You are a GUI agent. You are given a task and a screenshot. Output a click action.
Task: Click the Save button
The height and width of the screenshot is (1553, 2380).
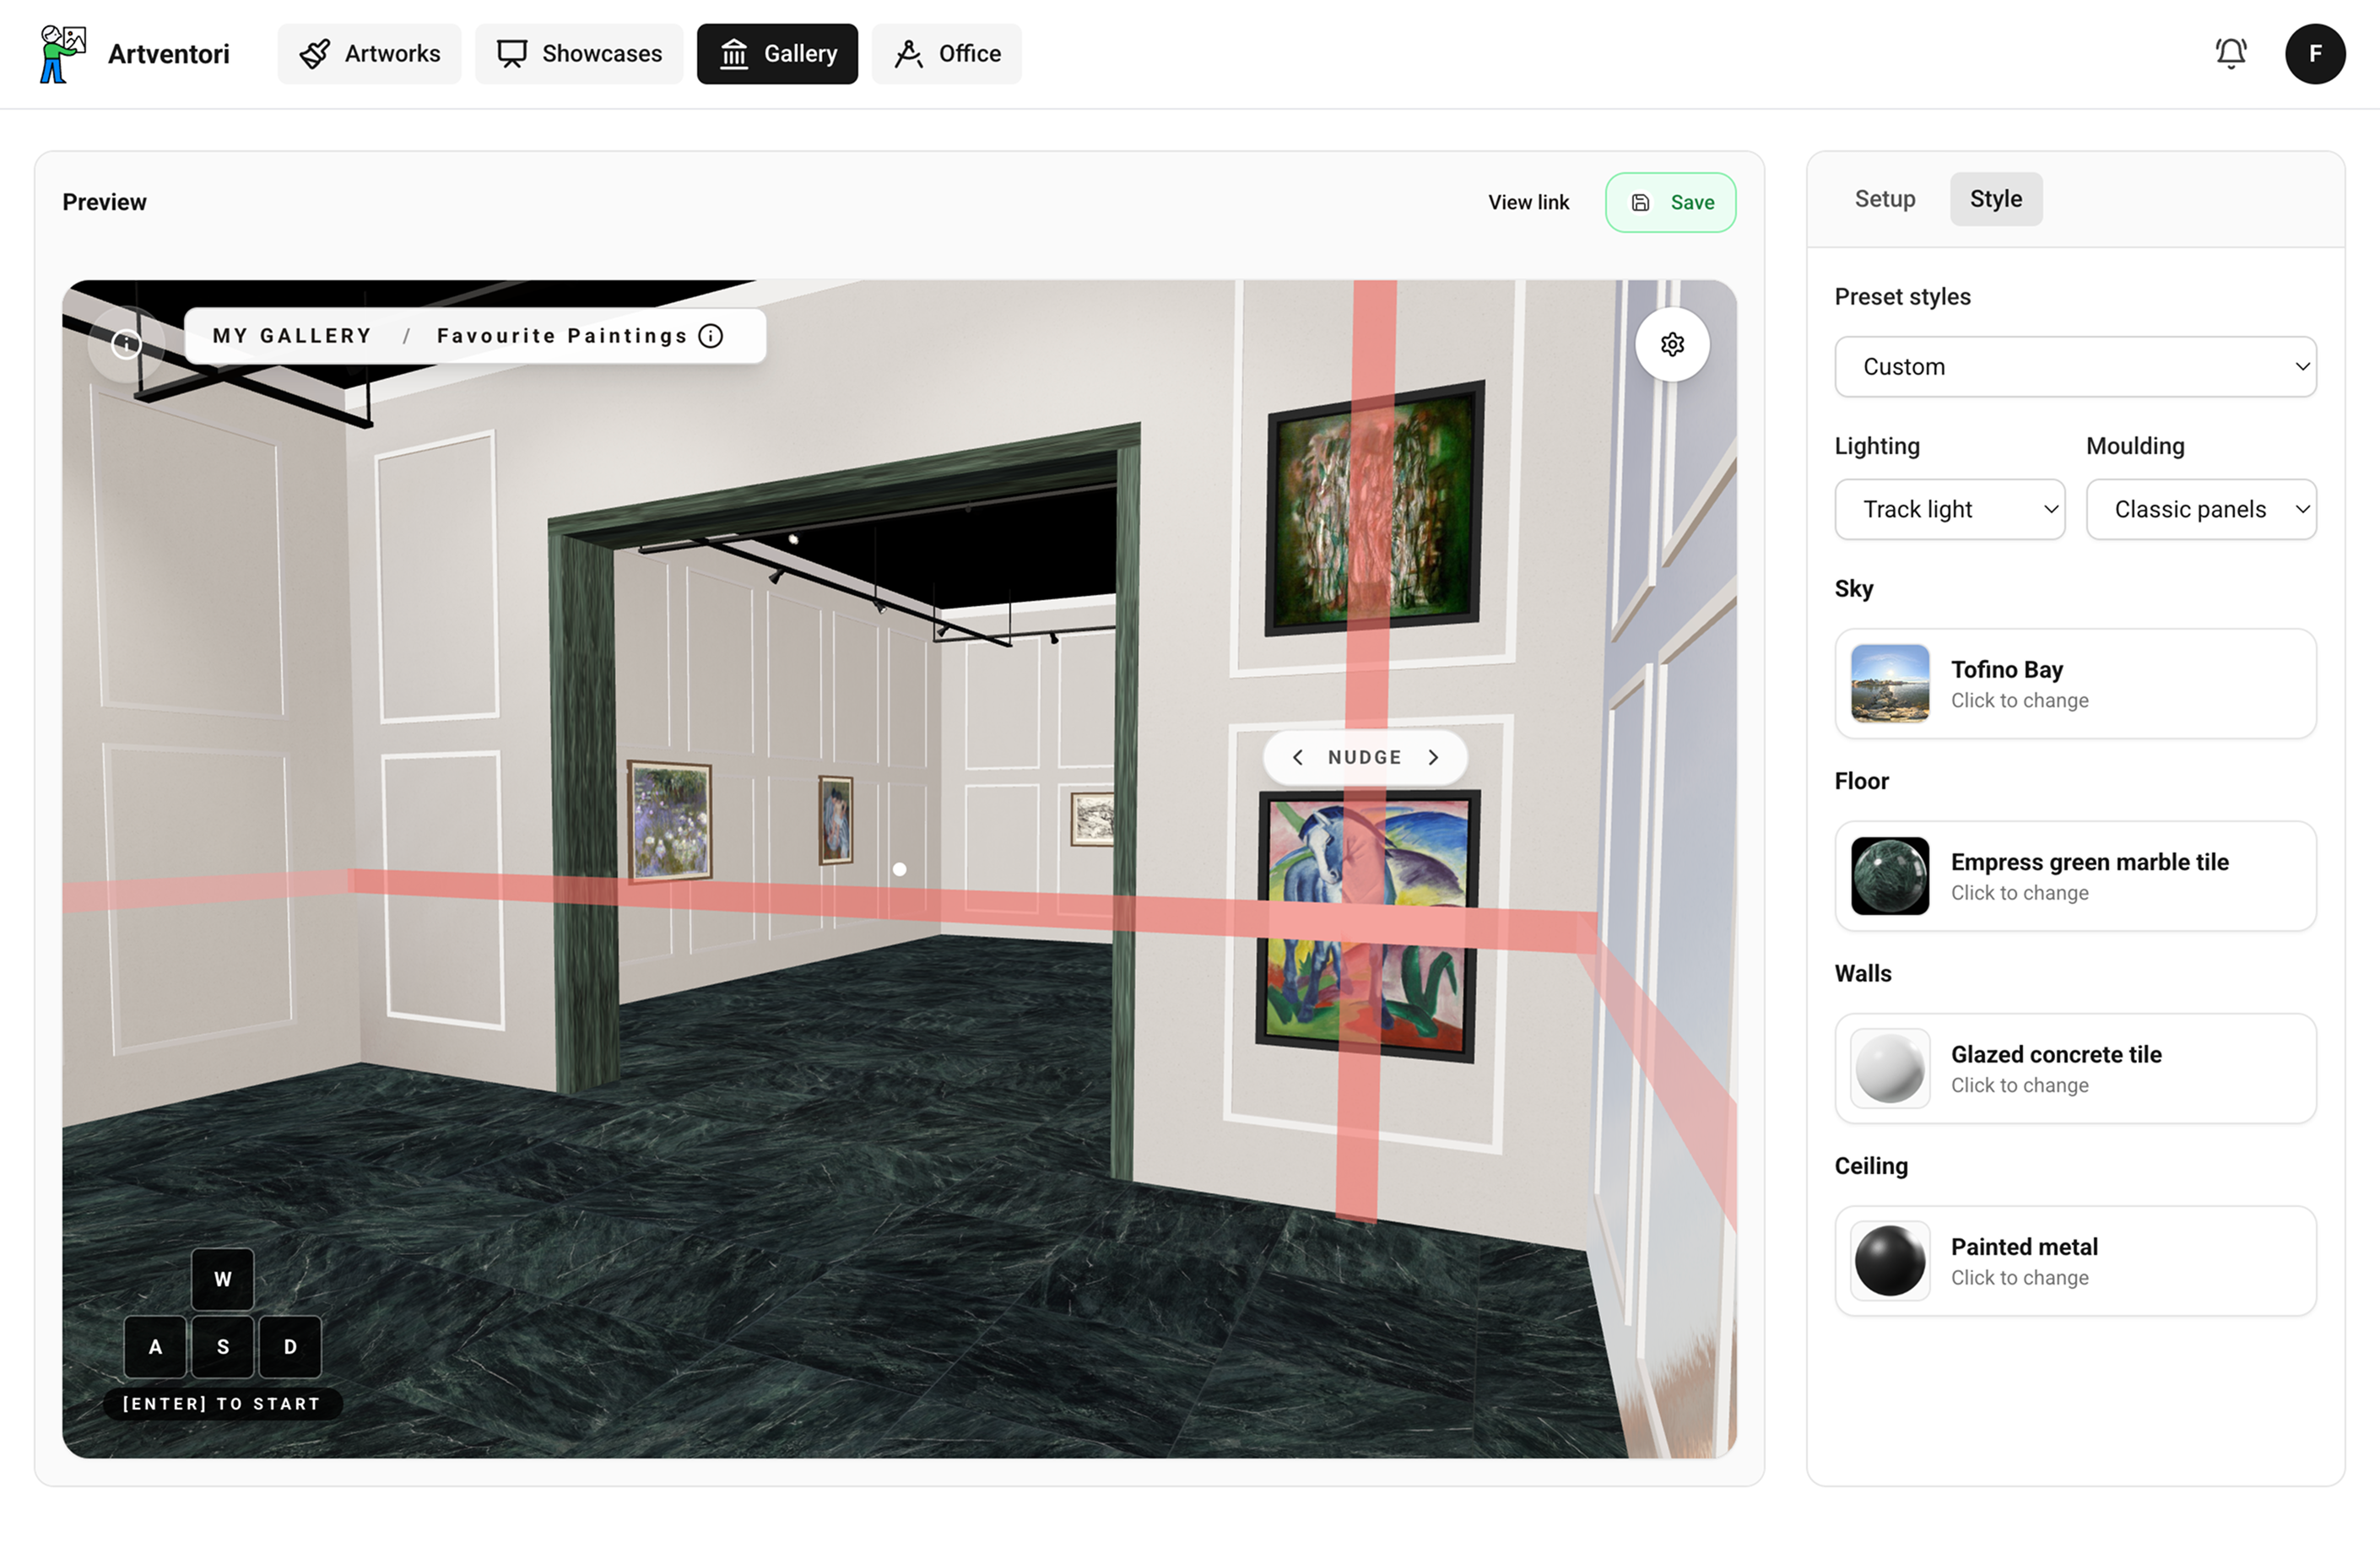(x=1670, y=202)
